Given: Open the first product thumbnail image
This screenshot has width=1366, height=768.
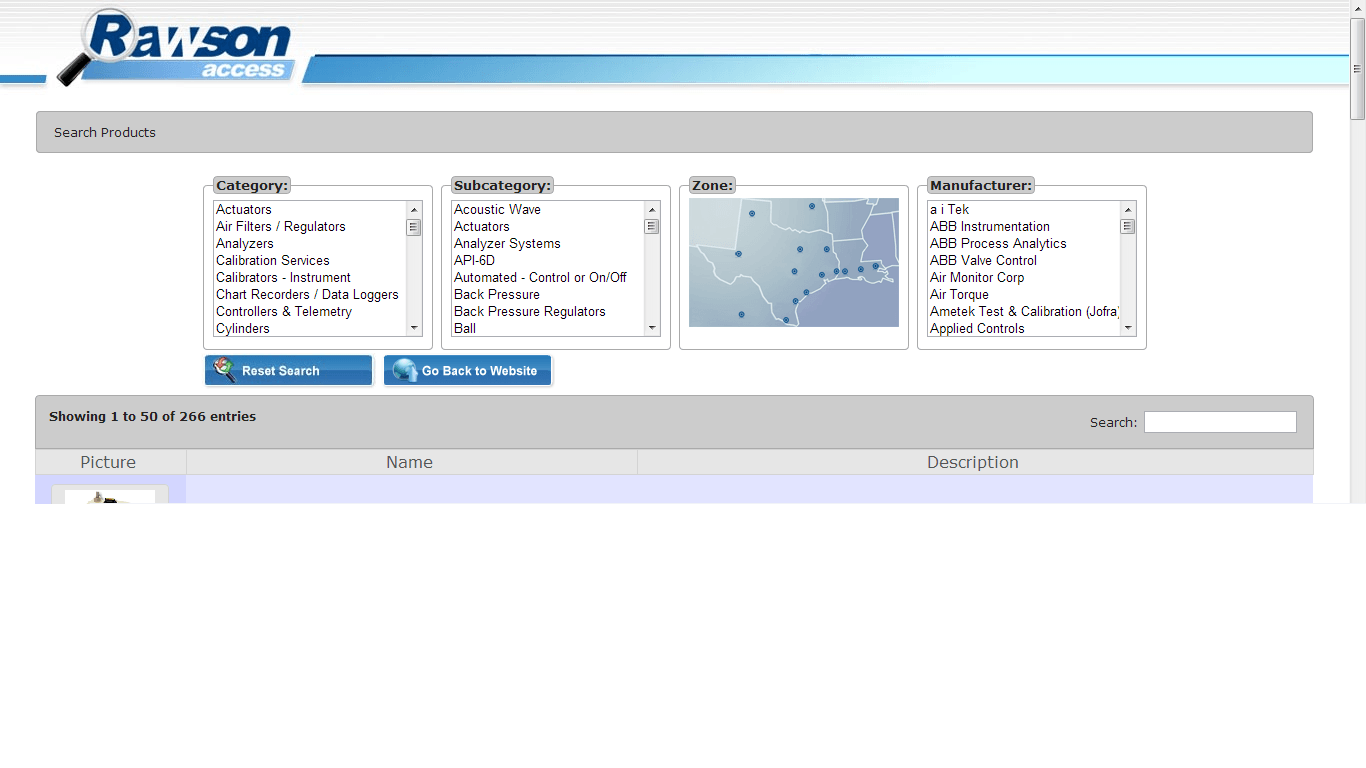Looking at the screenshot, I should coord(110,496).
